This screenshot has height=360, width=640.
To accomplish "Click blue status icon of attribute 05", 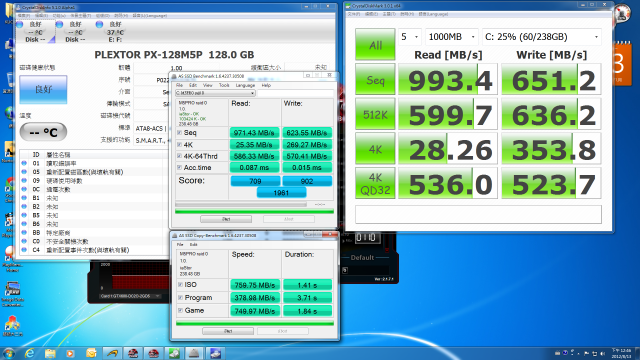I will [24, 172].
